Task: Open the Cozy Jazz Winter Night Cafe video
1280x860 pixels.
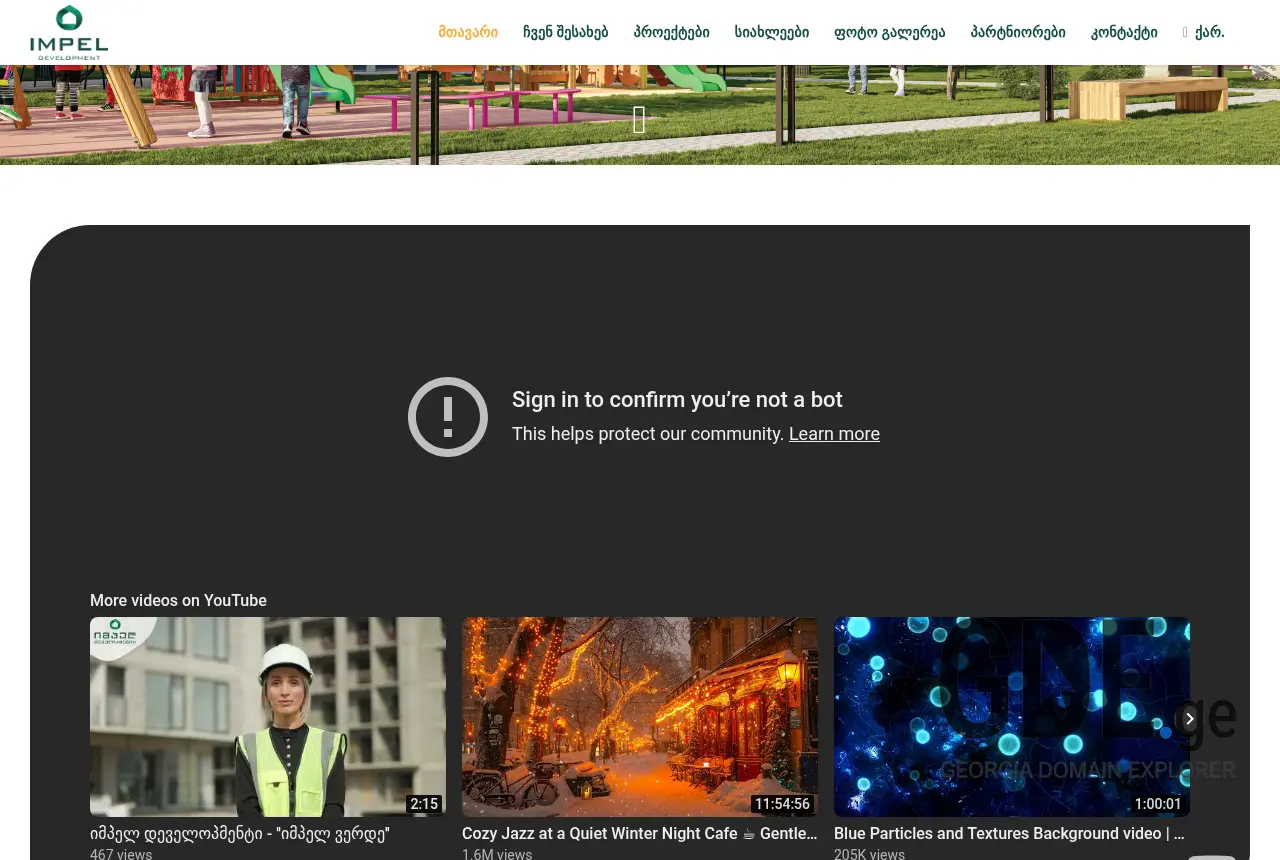Action: [639, 834]
